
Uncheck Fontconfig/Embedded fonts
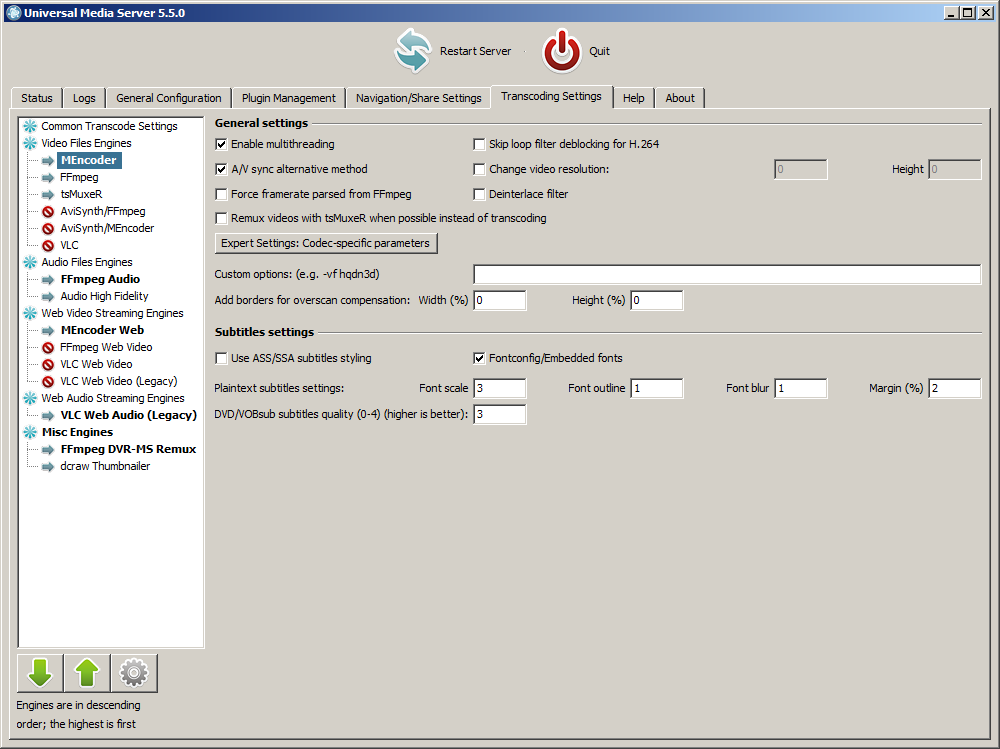tap(479, 359)
